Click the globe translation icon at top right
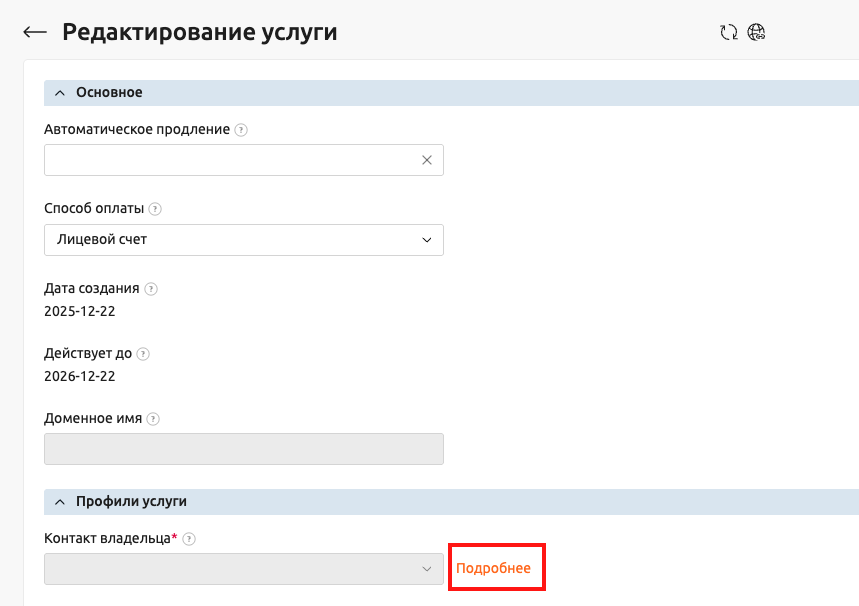The width and height of the screenshot is (859, 606). click(757, 31)
